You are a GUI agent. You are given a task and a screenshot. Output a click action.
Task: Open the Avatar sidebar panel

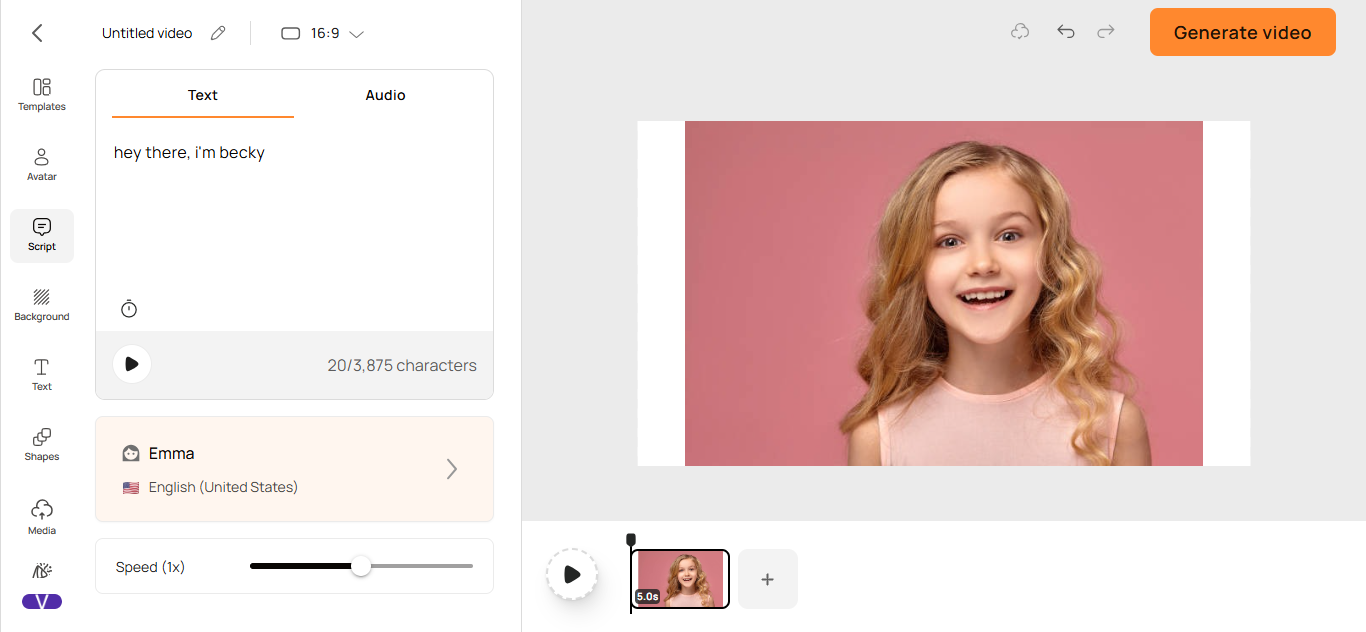tap(42, 165)
